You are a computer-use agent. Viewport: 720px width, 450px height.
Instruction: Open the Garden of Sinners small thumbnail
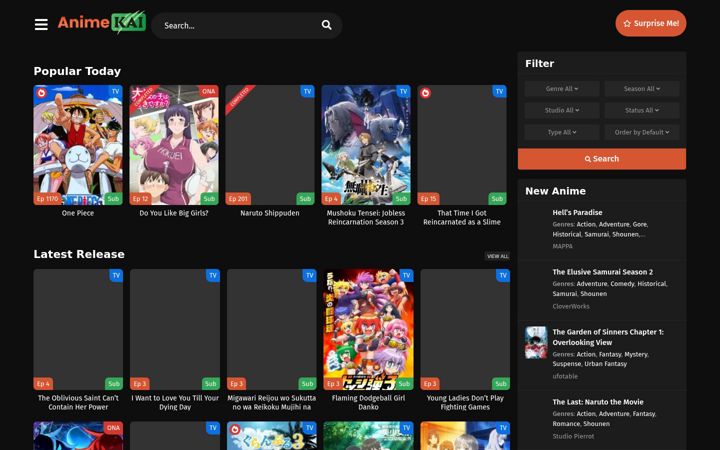click(x=536, y=343)
